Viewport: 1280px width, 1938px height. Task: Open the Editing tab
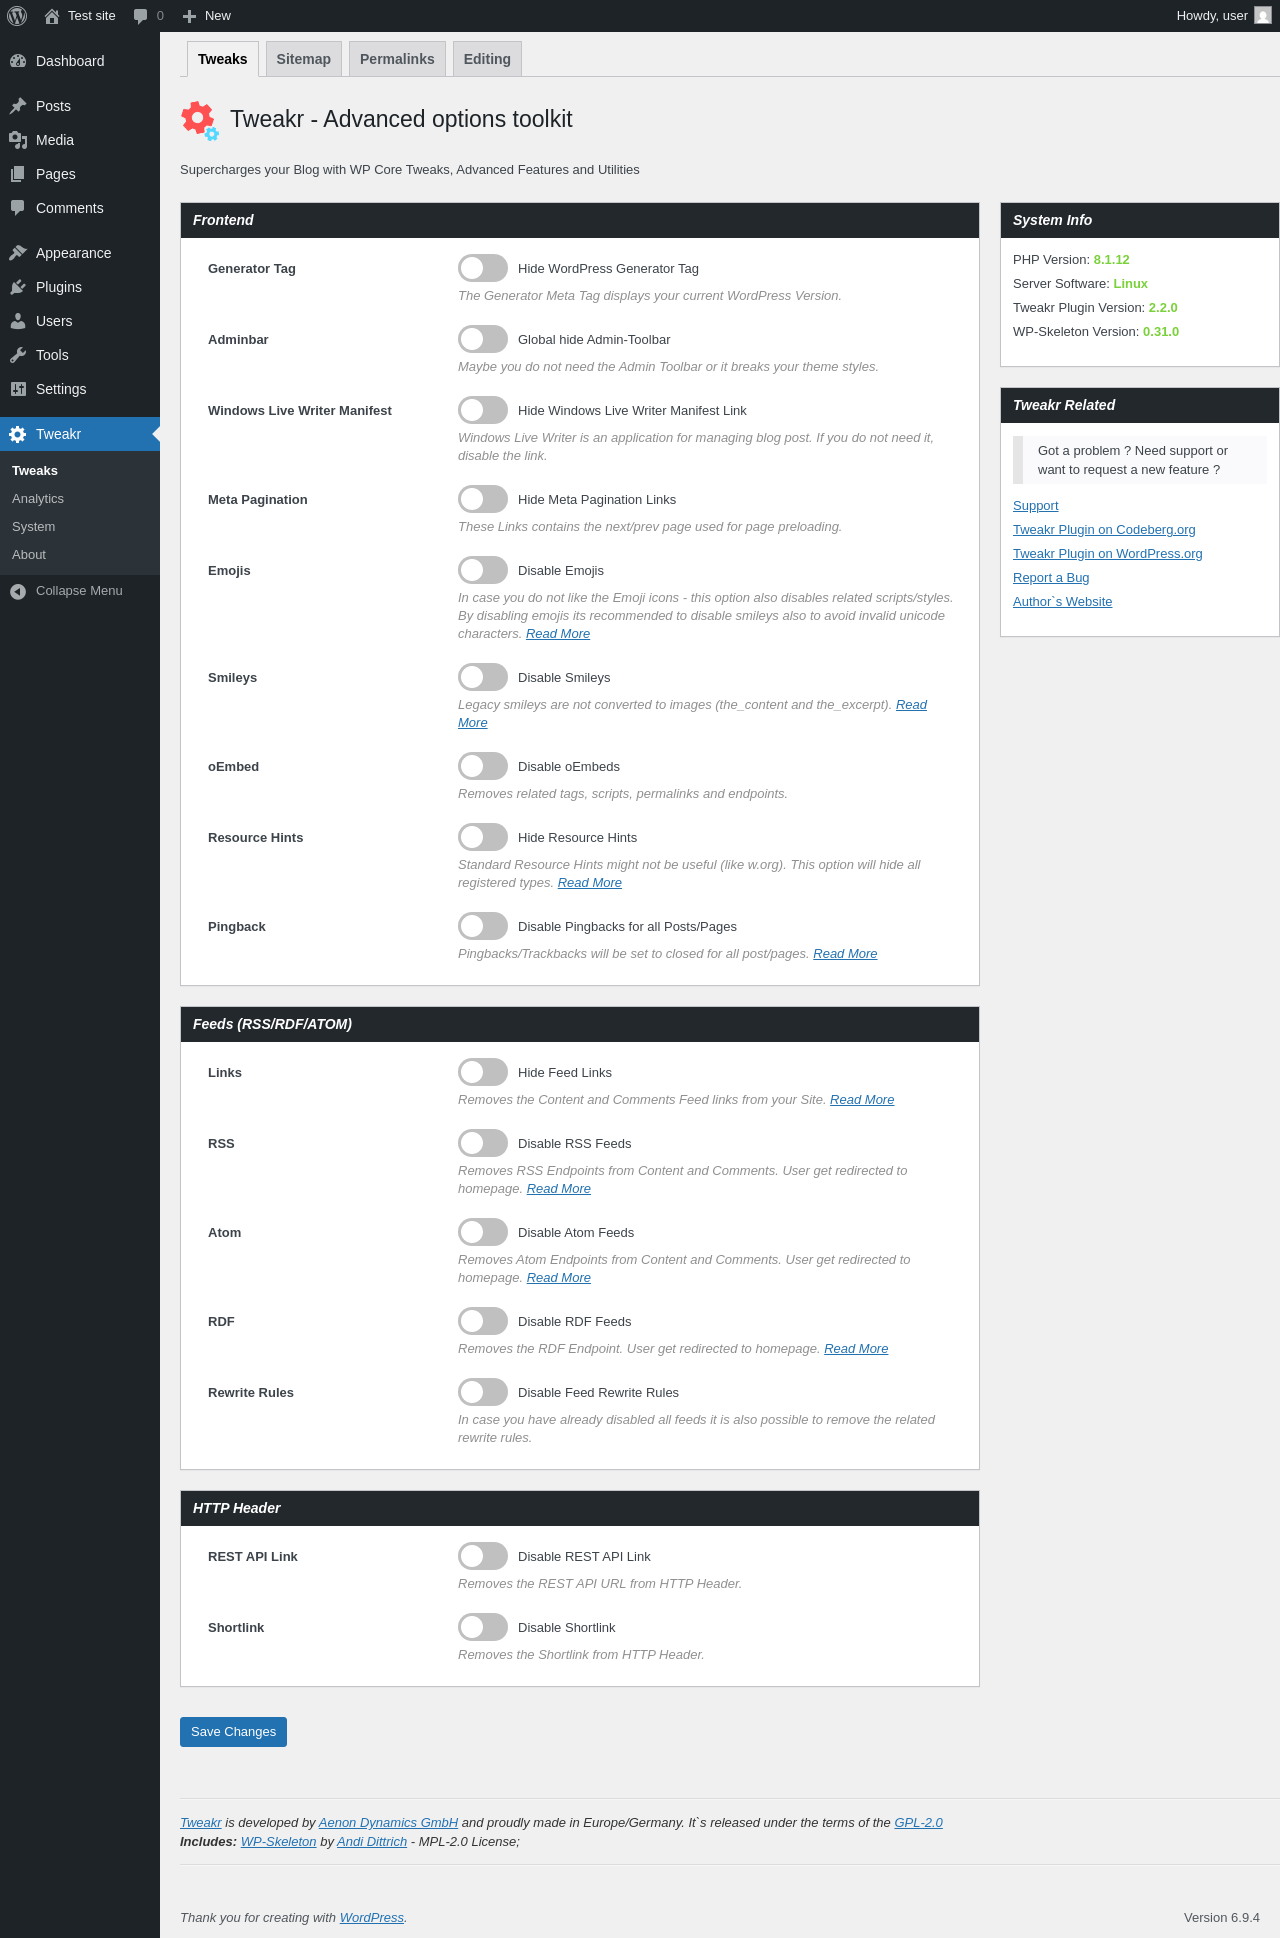click(487, 59)
